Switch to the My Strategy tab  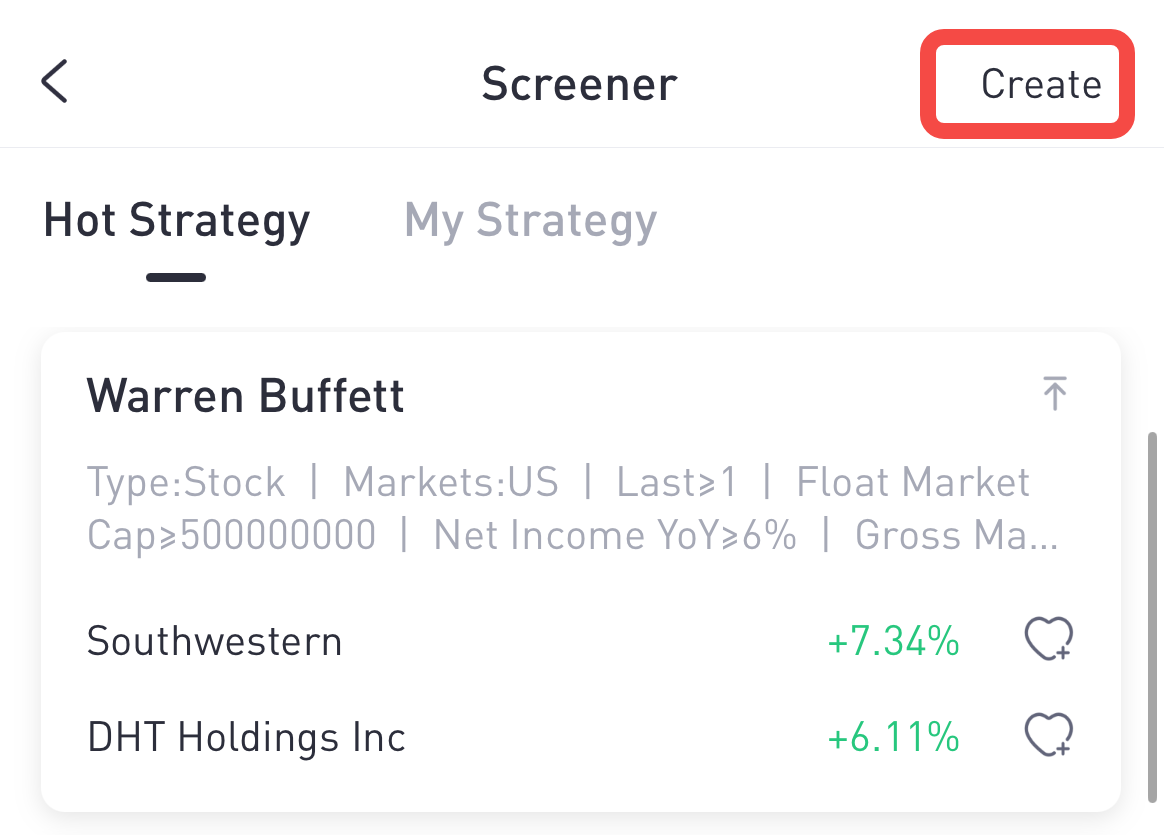point(530,221)
